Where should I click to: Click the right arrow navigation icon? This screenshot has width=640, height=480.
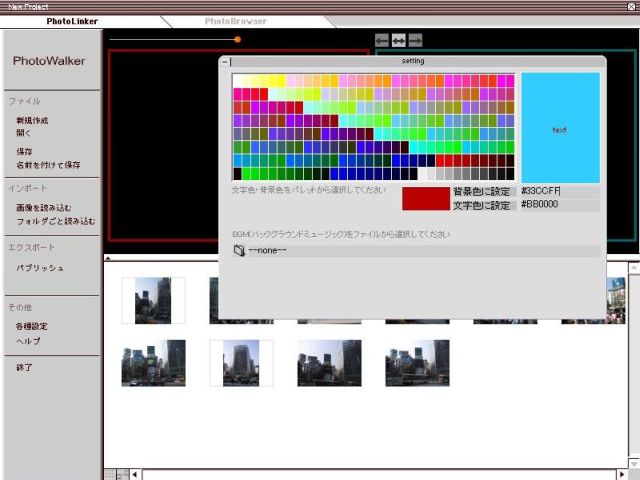coord(415,40)
